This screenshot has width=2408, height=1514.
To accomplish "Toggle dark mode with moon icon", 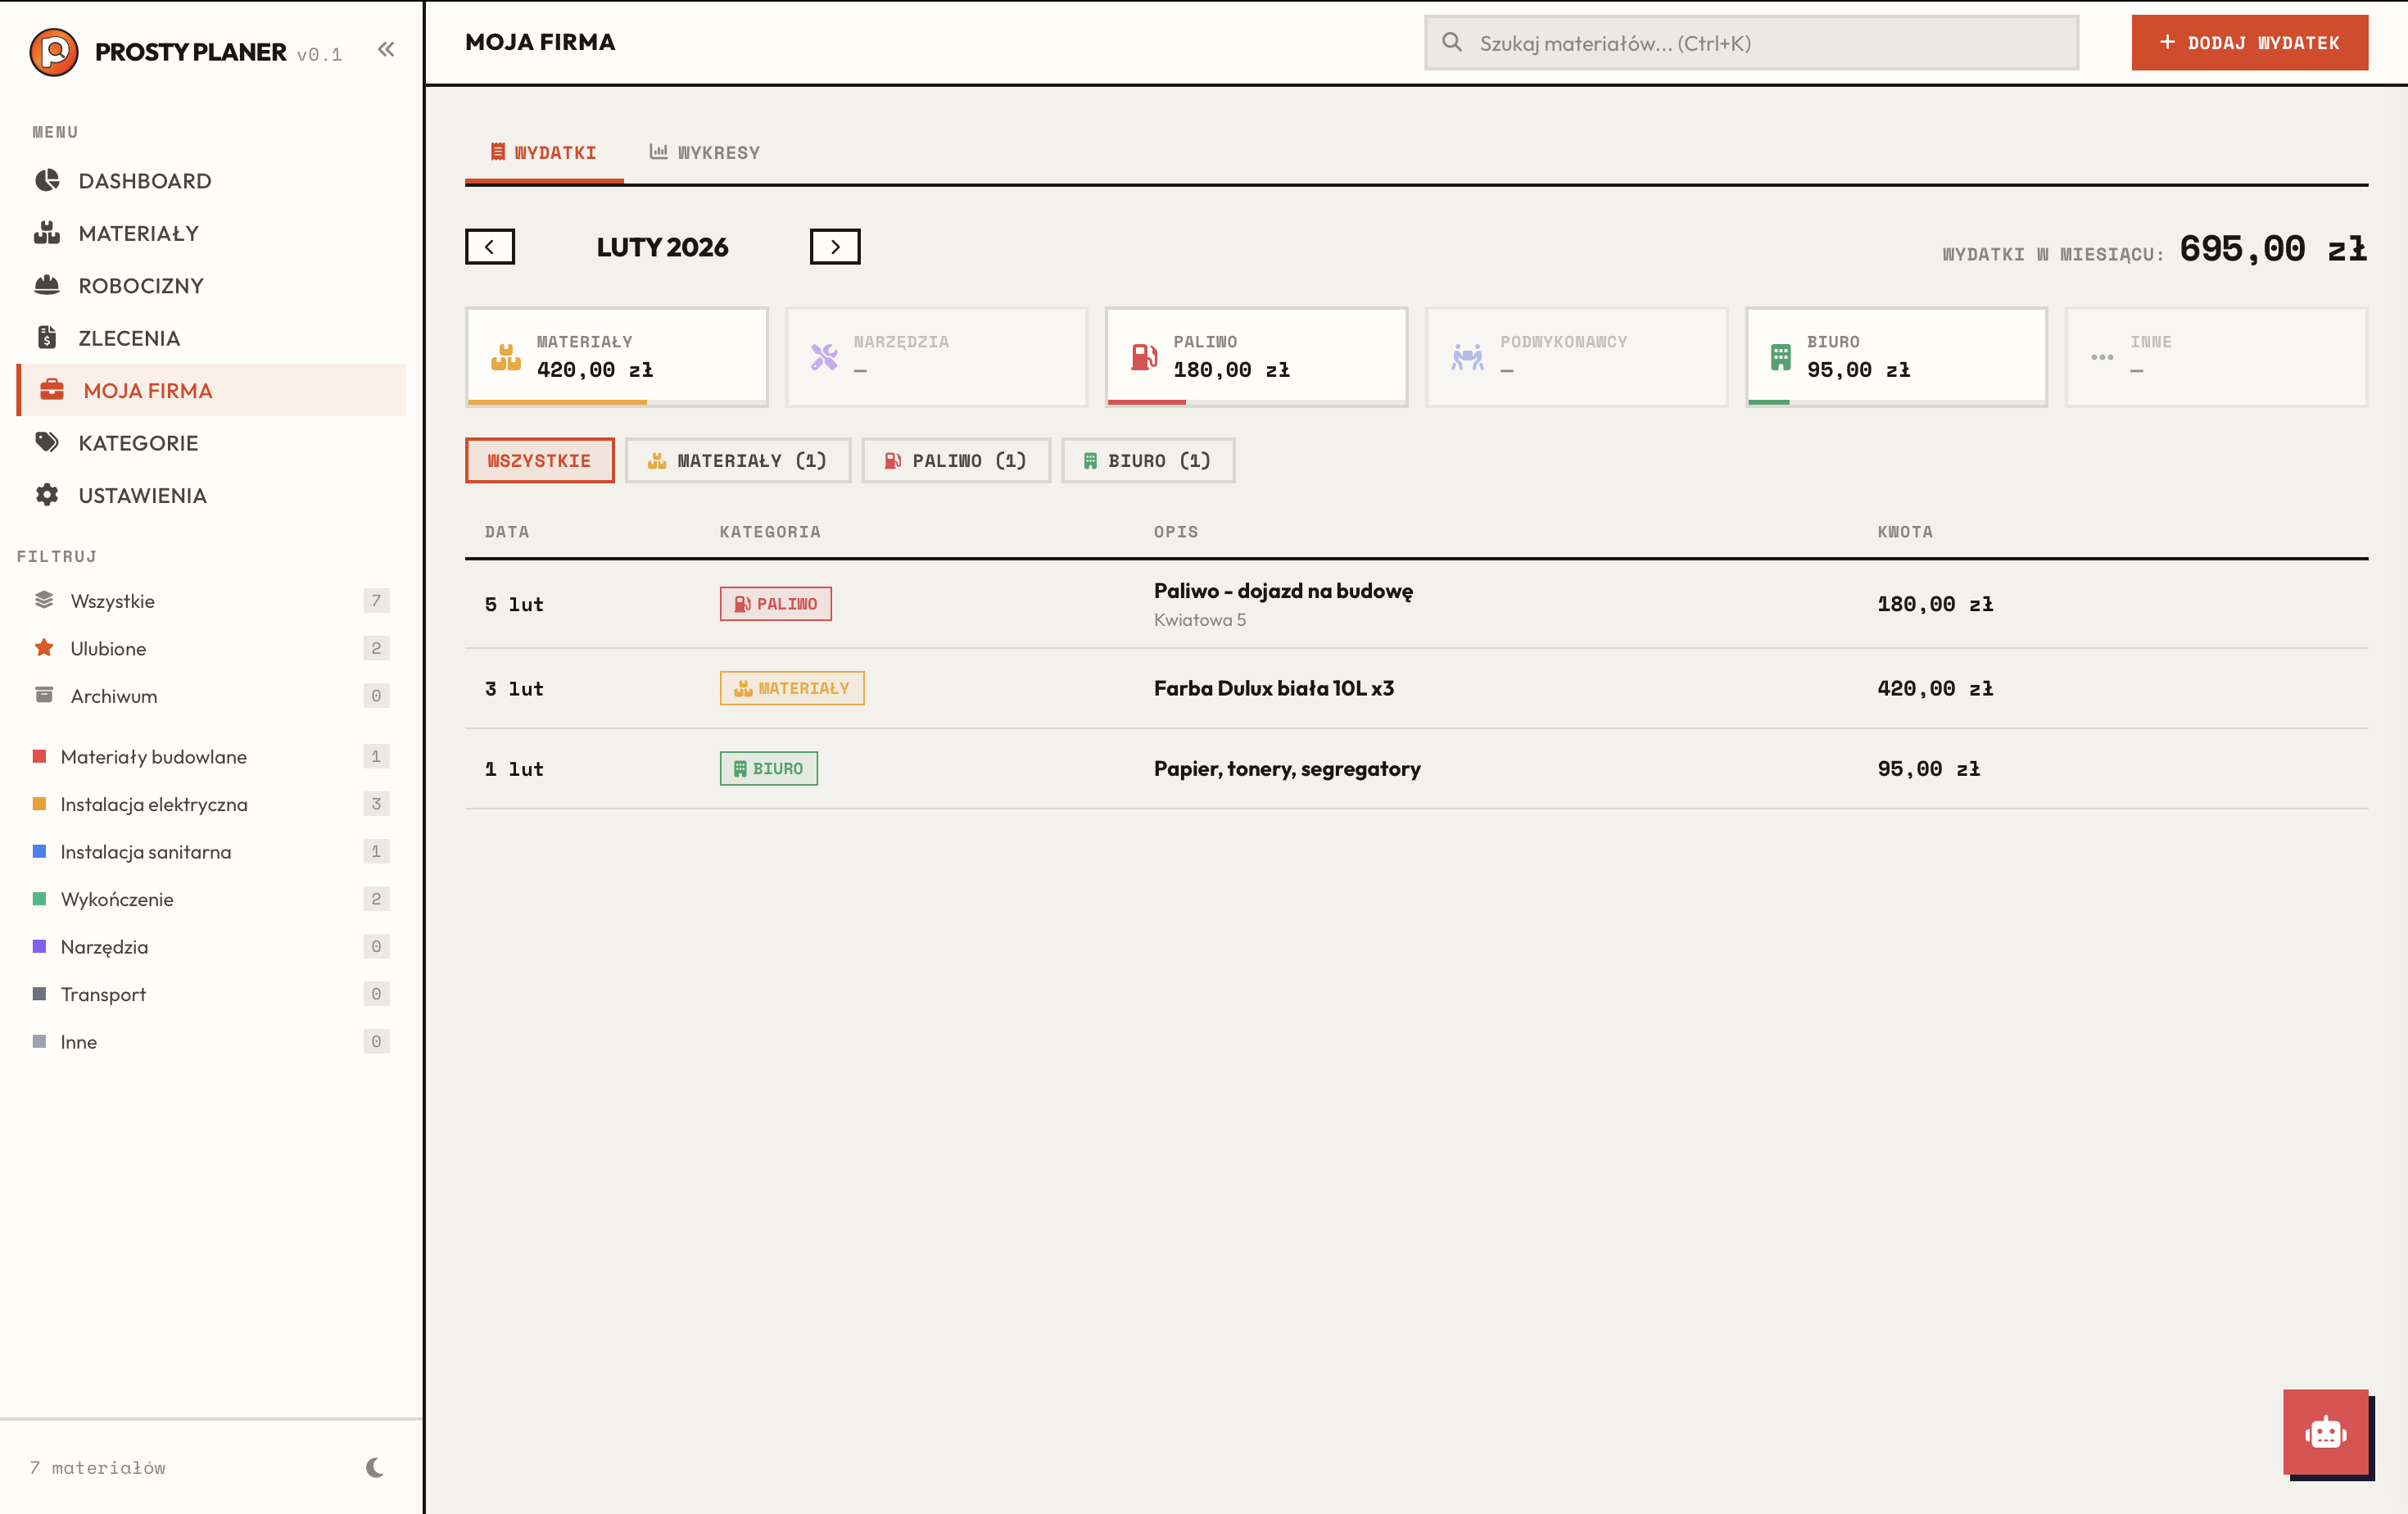I will tap(375, 1467).
